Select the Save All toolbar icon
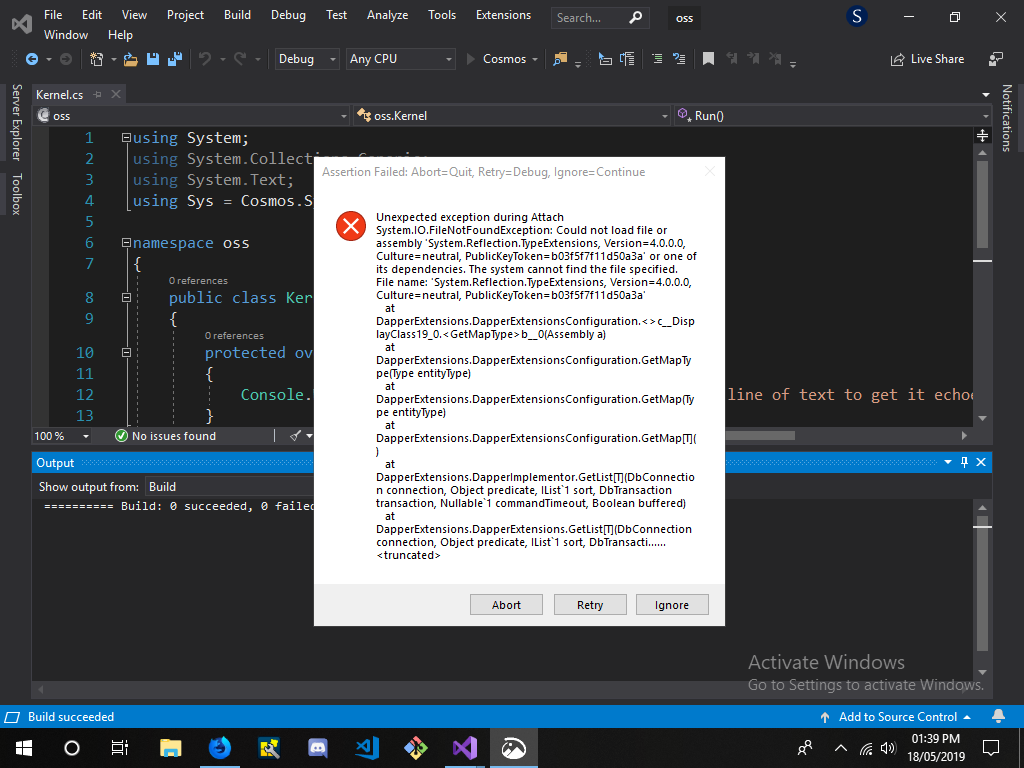This screenshot has height=768, width=1024. point(176,59)
